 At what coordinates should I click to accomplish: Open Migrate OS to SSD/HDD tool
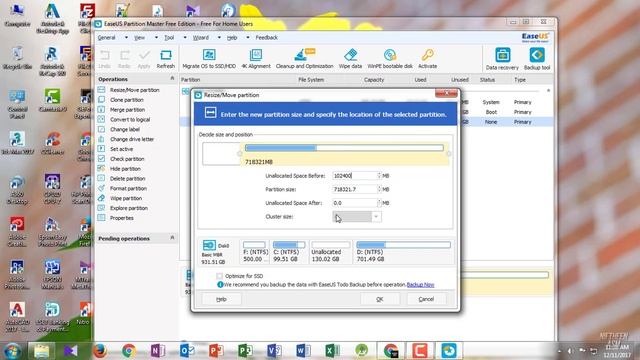click(209, 59)
